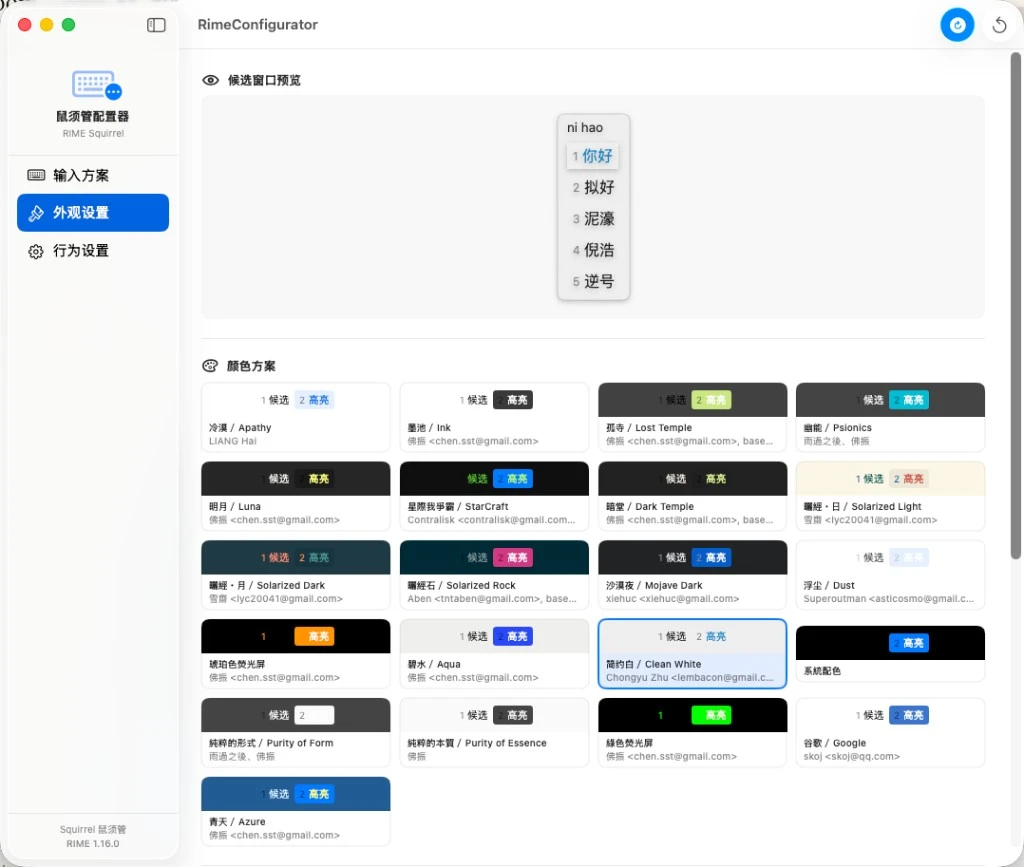Image resolution: width=1024 pixels, height=867 pixels.
Task: Apply the 暗堂 / Dark Temple scheme
Action: pyautogui.click(x=692, y=496)
